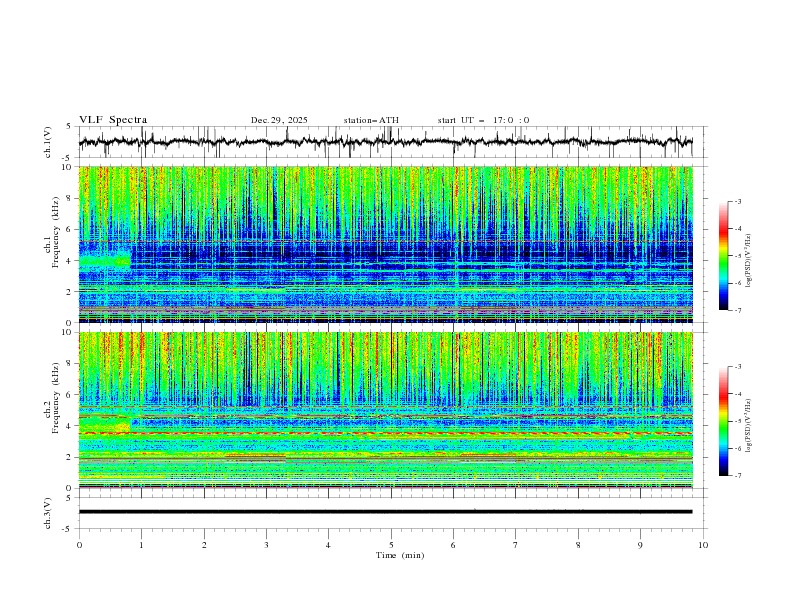Click the "-7" tick of the lower colorbar
Viewport: 792px width, 612px height.
click(737, 476)
